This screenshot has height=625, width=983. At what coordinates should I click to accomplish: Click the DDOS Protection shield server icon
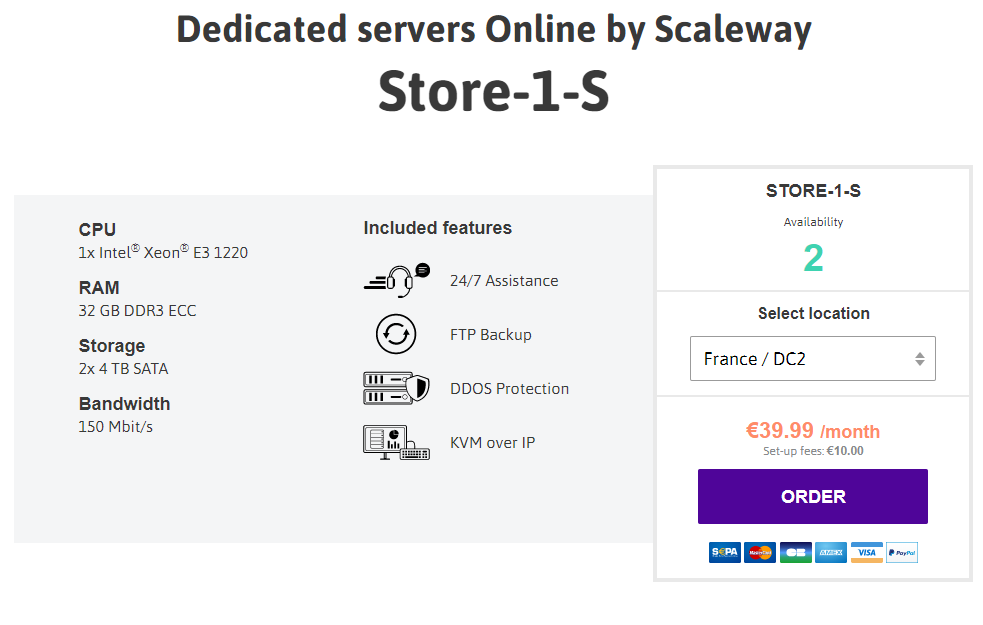tap(396, 388)
